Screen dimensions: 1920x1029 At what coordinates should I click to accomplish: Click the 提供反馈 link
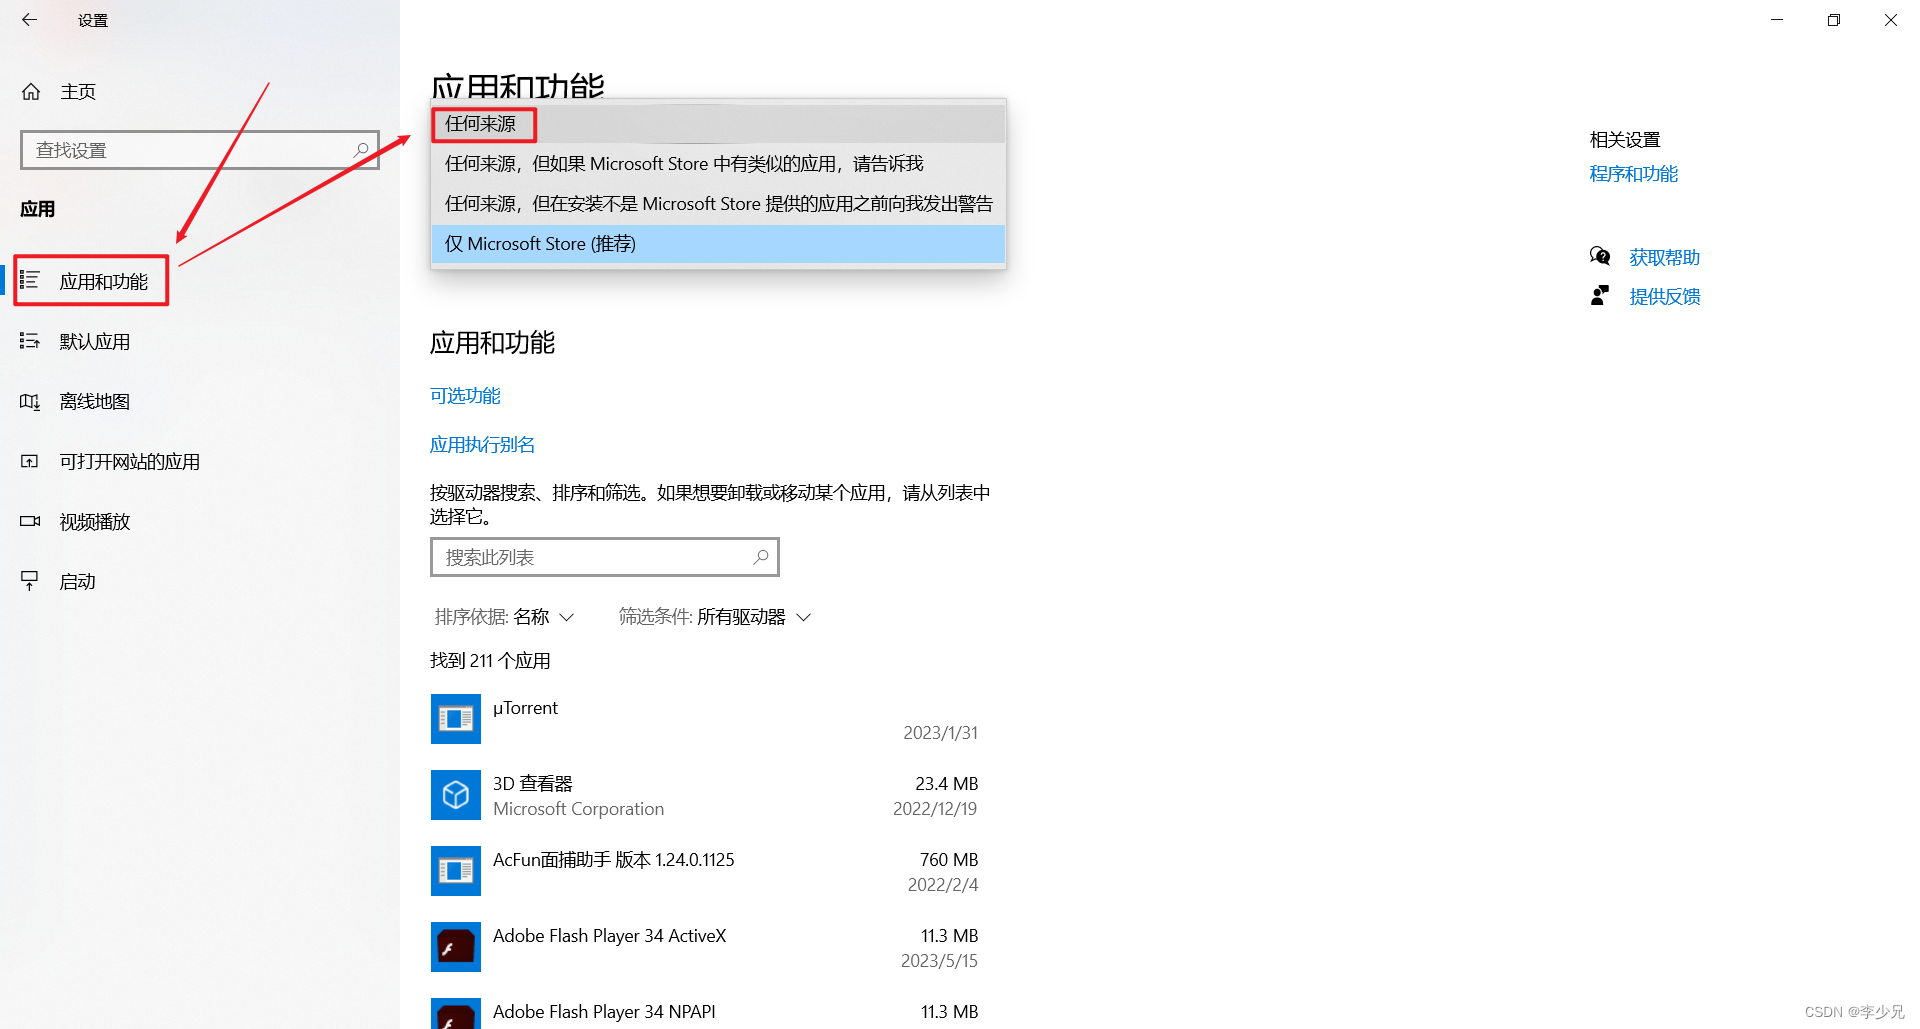pos(1665,297)
